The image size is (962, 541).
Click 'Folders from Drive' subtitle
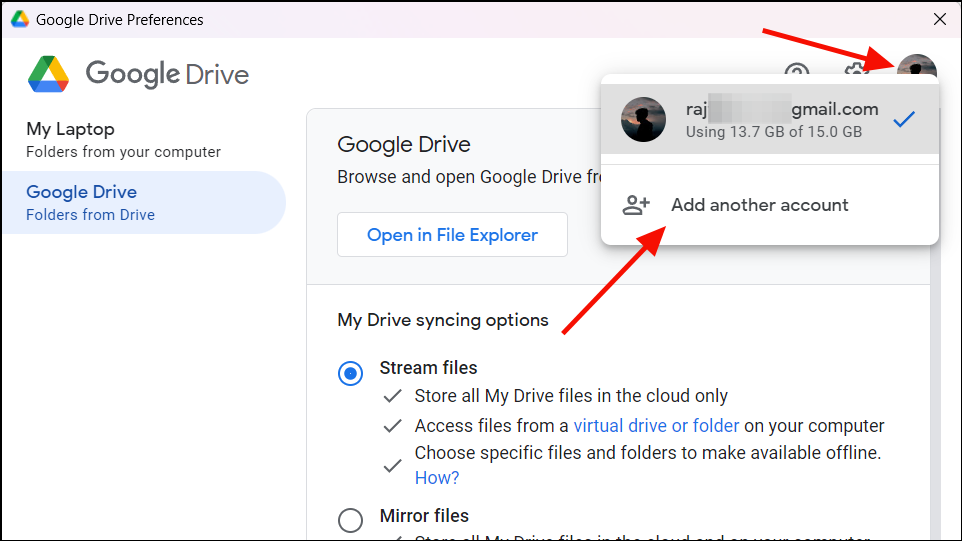click(90, 215)
